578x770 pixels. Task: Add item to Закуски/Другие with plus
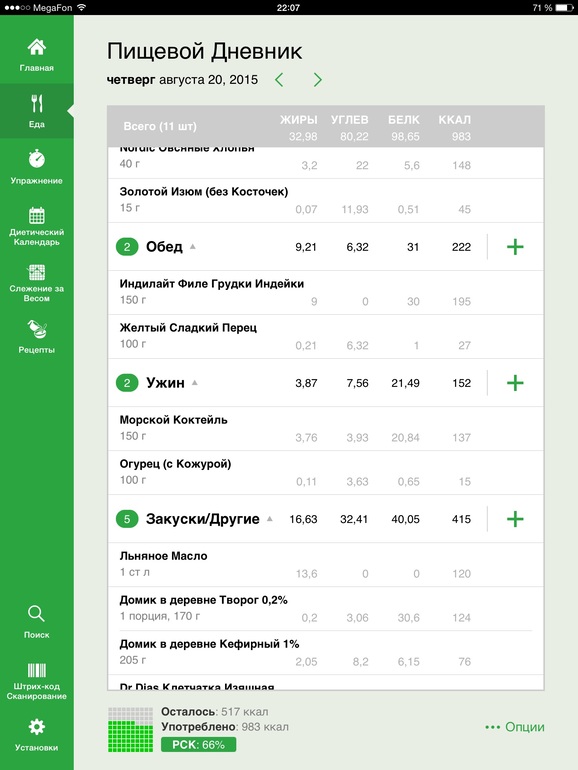point(515,519)
